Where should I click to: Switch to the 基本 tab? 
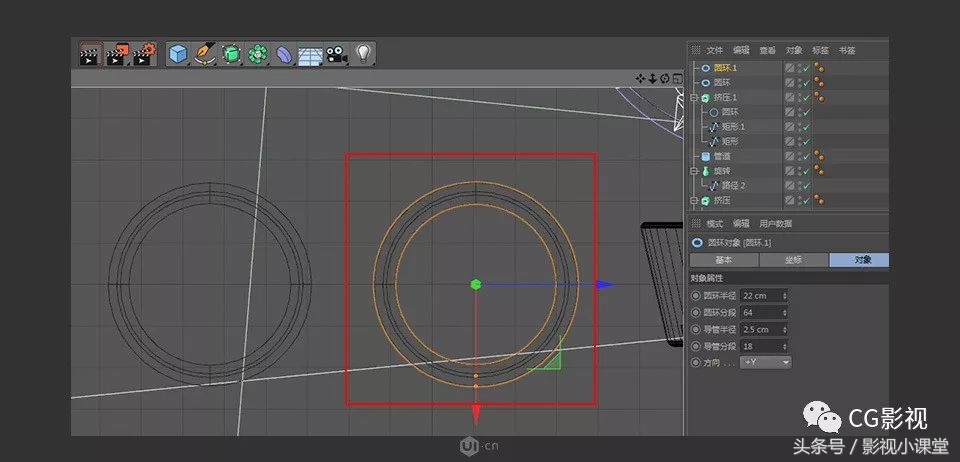coord(724,260)
